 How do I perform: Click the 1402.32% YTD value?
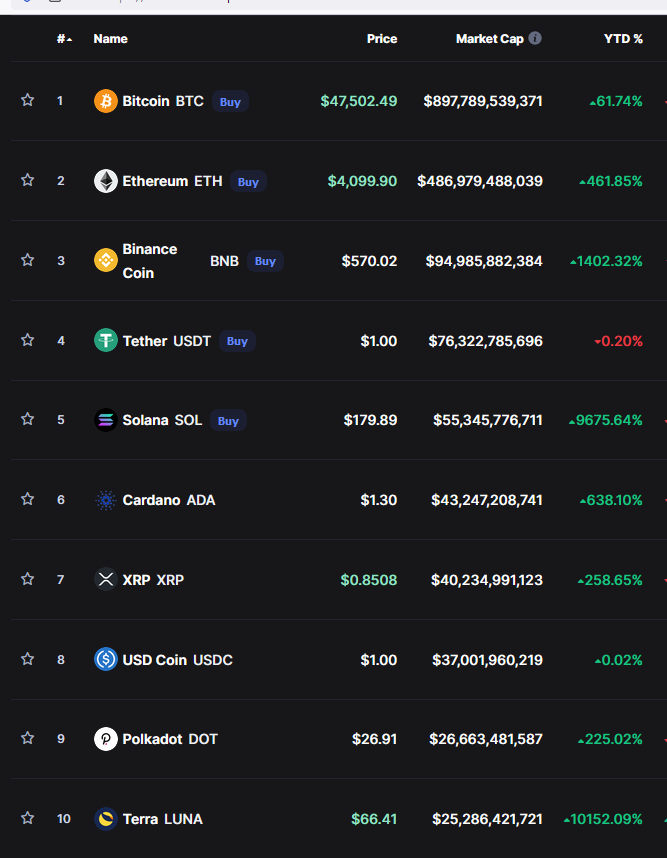[x=606, y=261]
